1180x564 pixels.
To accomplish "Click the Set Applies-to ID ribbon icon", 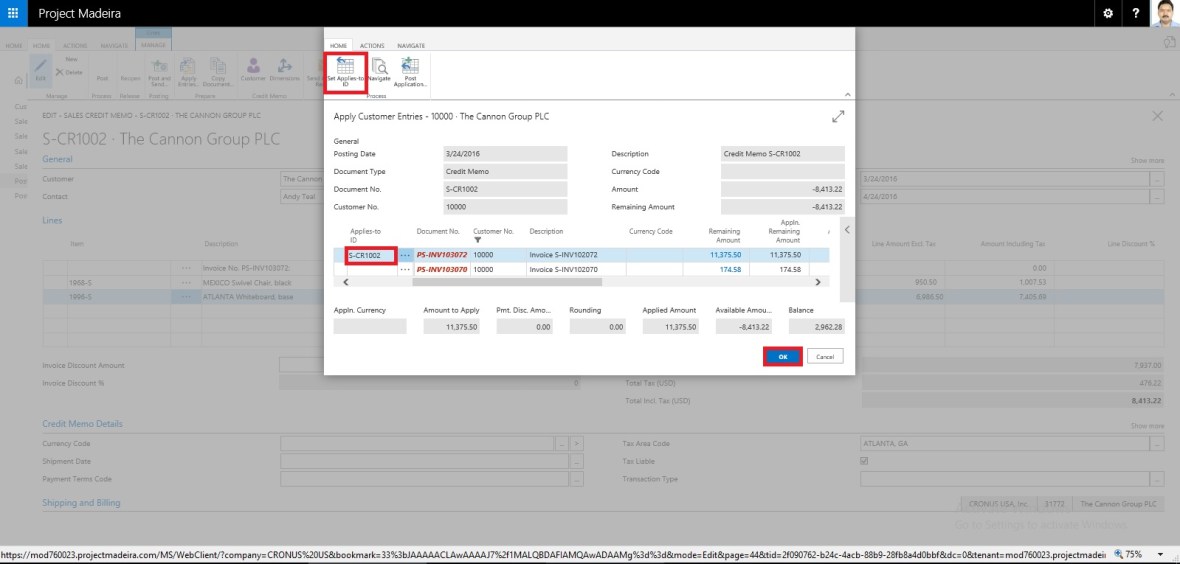I will (345, 72).
